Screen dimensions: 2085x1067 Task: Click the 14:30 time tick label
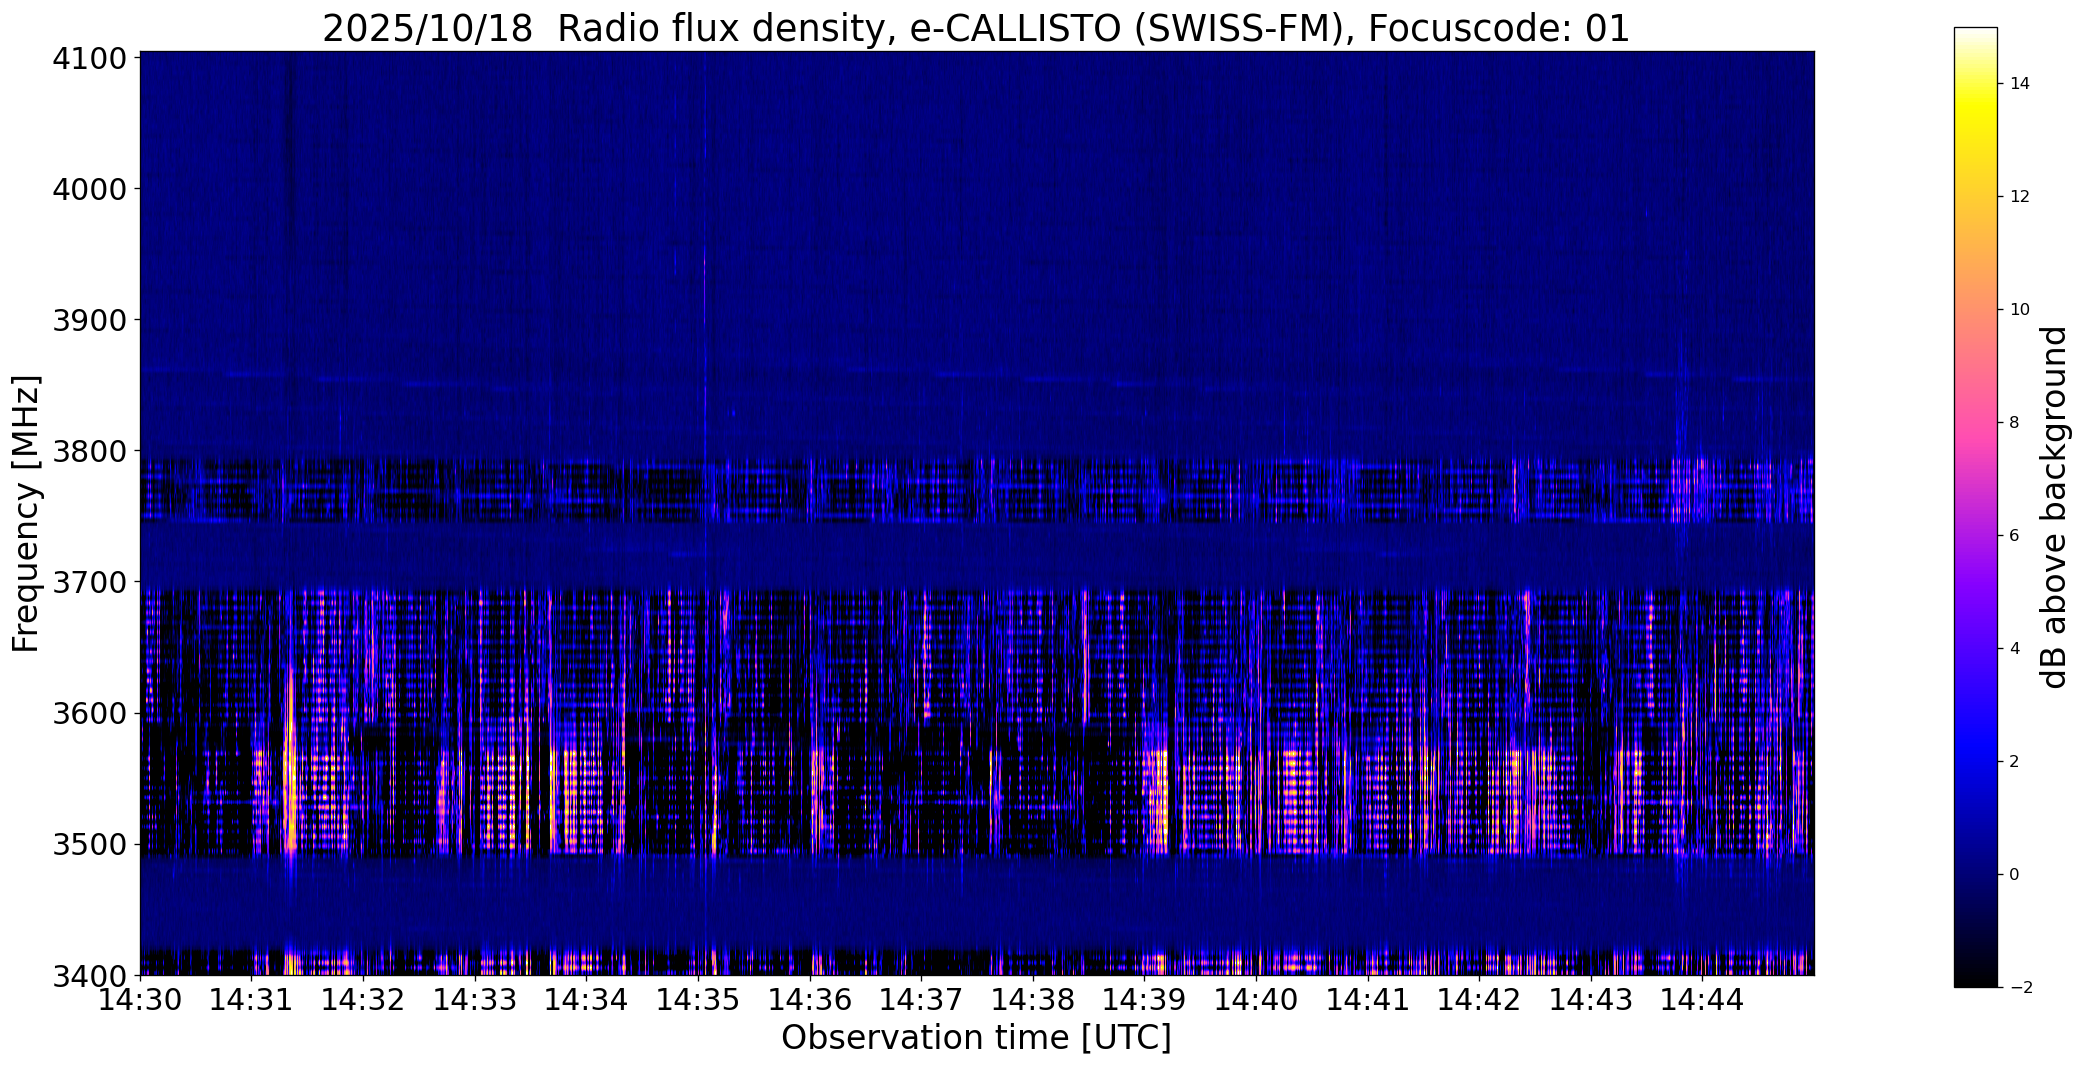click(x=140, y=999)
